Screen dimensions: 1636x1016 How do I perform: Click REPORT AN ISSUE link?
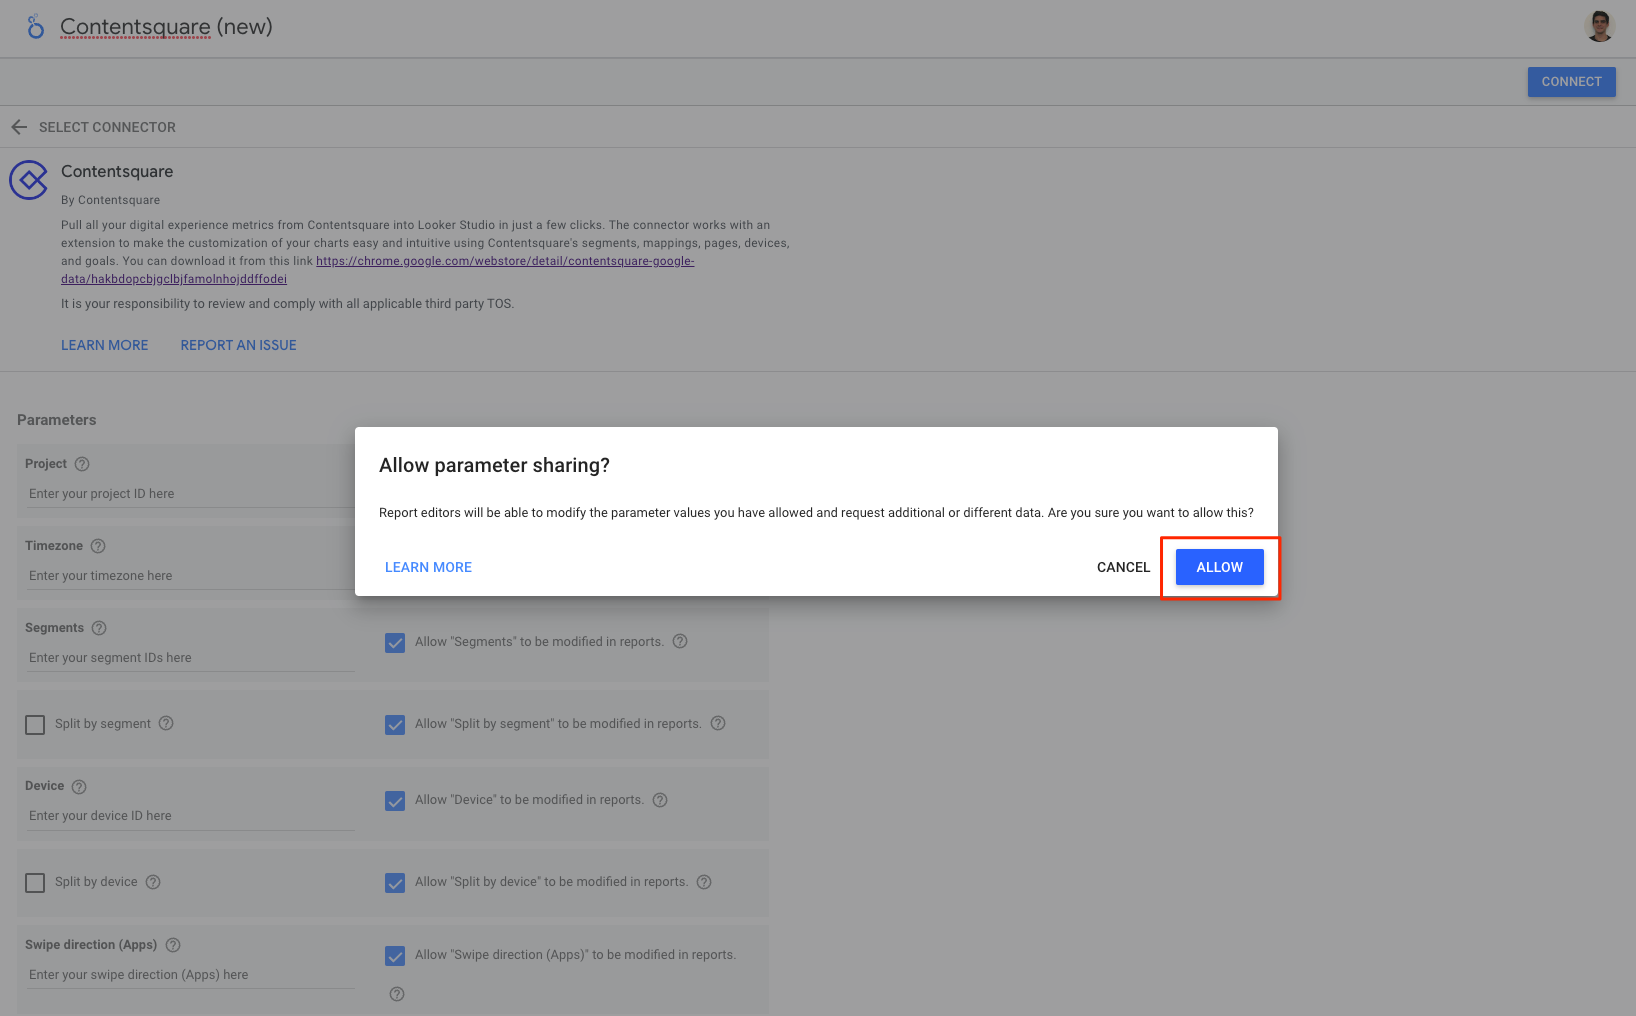pyautogui.click(x=238, y=345)
